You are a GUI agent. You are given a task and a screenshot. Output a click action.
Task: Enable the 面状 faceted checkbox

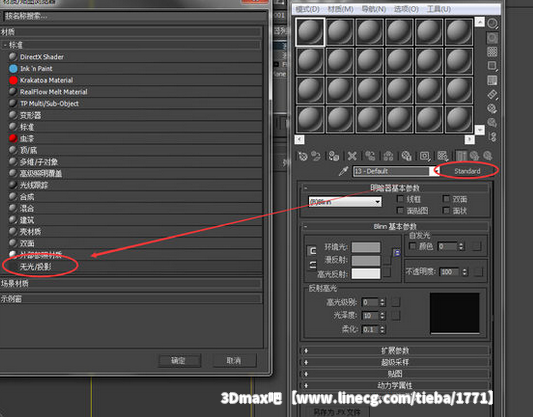tap(446, 211)
